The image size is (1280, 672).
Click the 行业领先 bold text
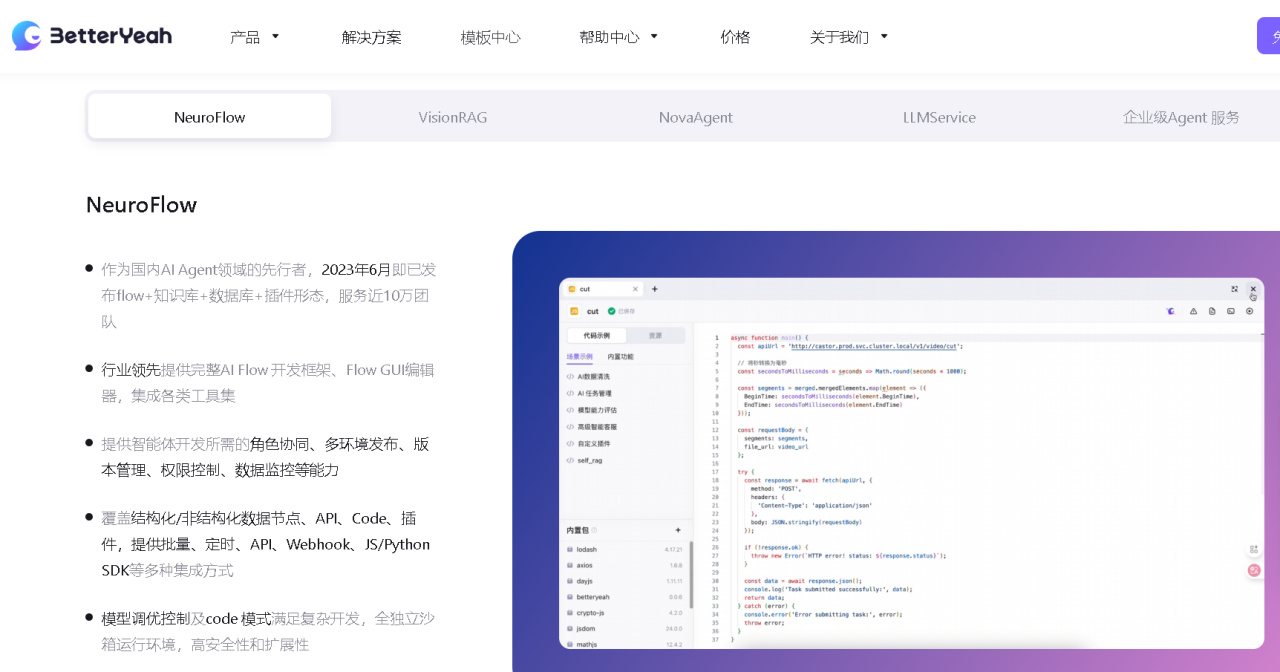pyautogui.click(x=131, y=370)
